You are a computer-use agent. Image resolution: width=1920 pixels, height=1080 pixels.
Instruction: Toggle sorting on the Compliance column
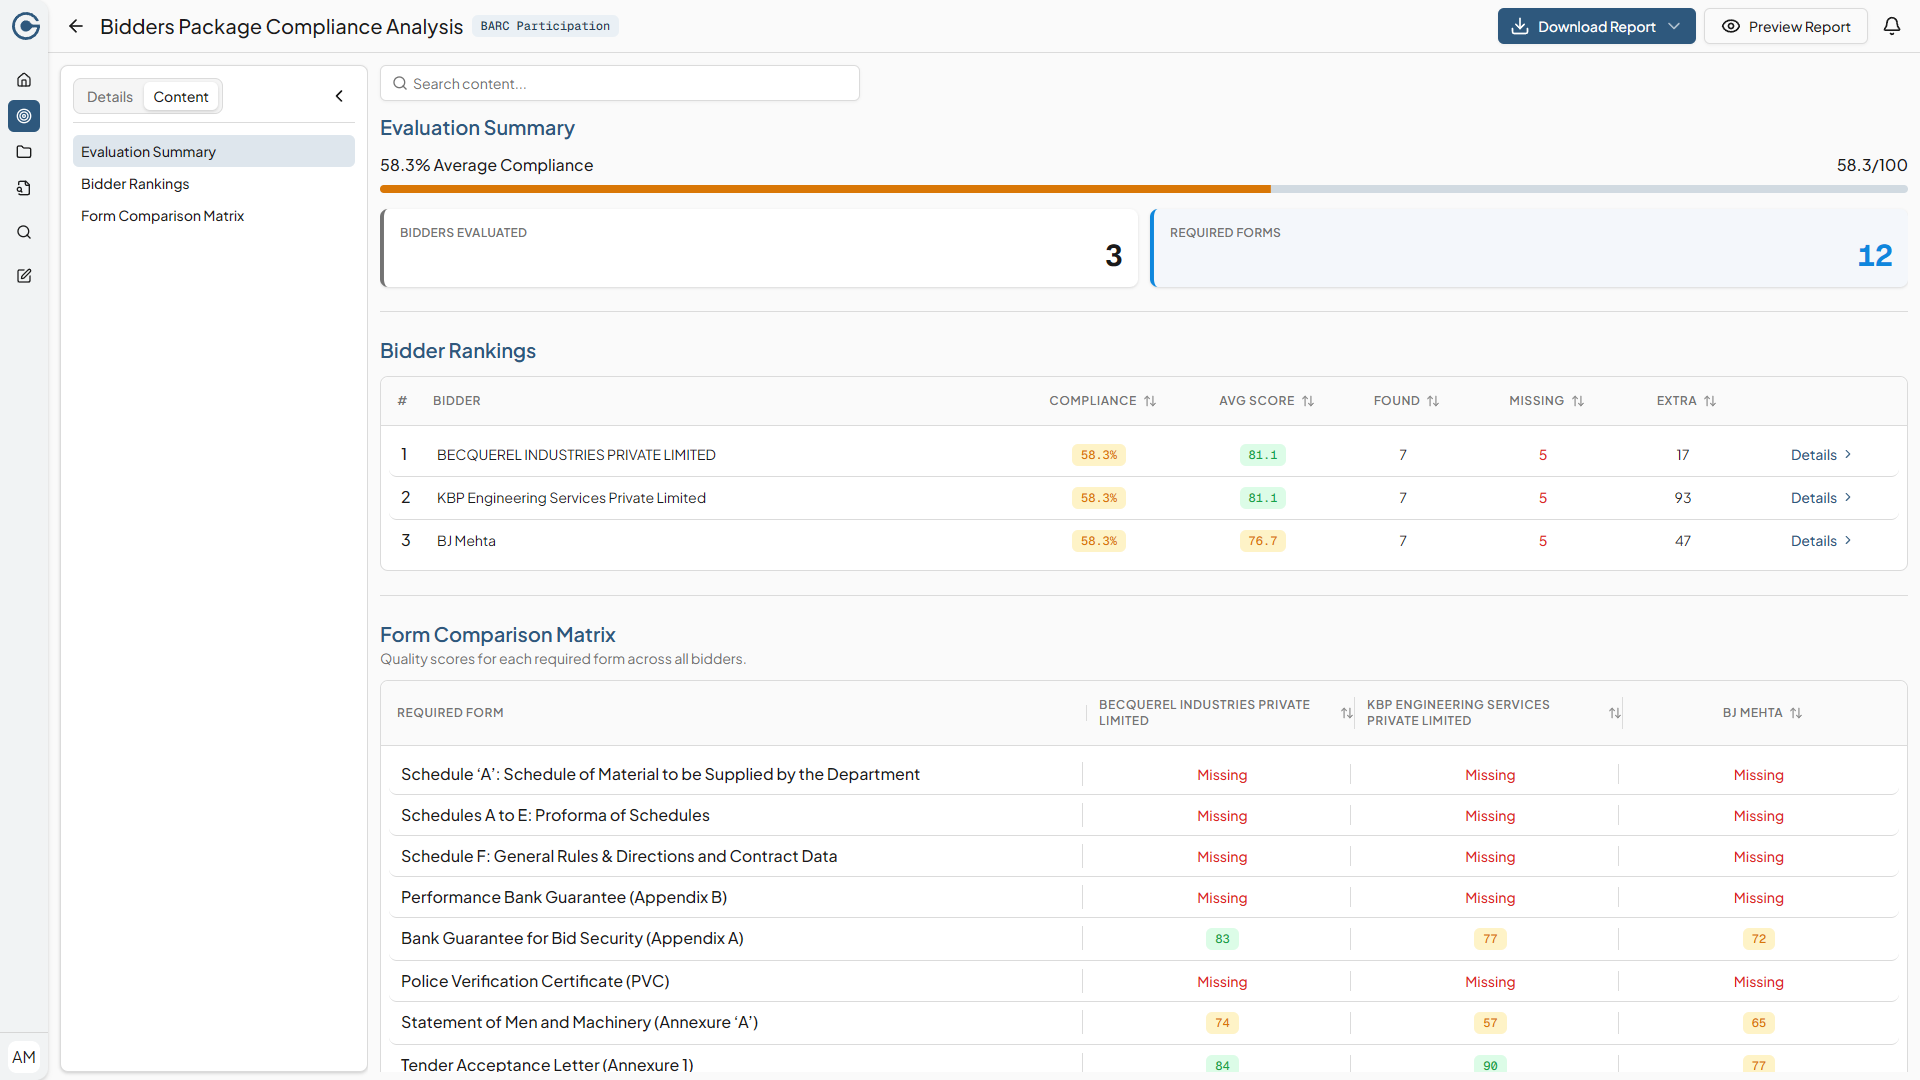(1150, 400)
